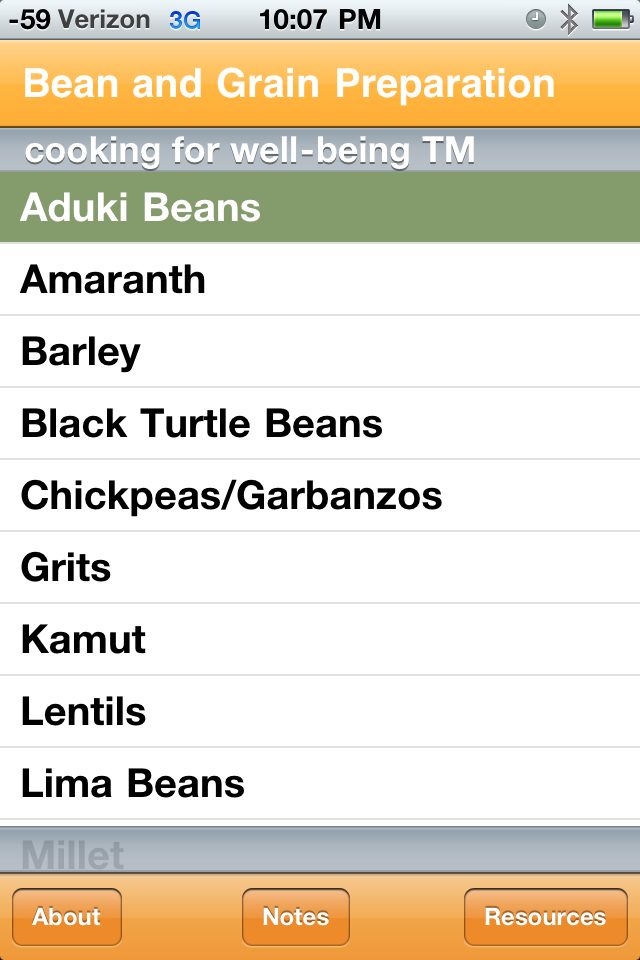Select Kamut from the list
Image resolution: width=640 pixels, height=960 pixels.
[320, 640]
